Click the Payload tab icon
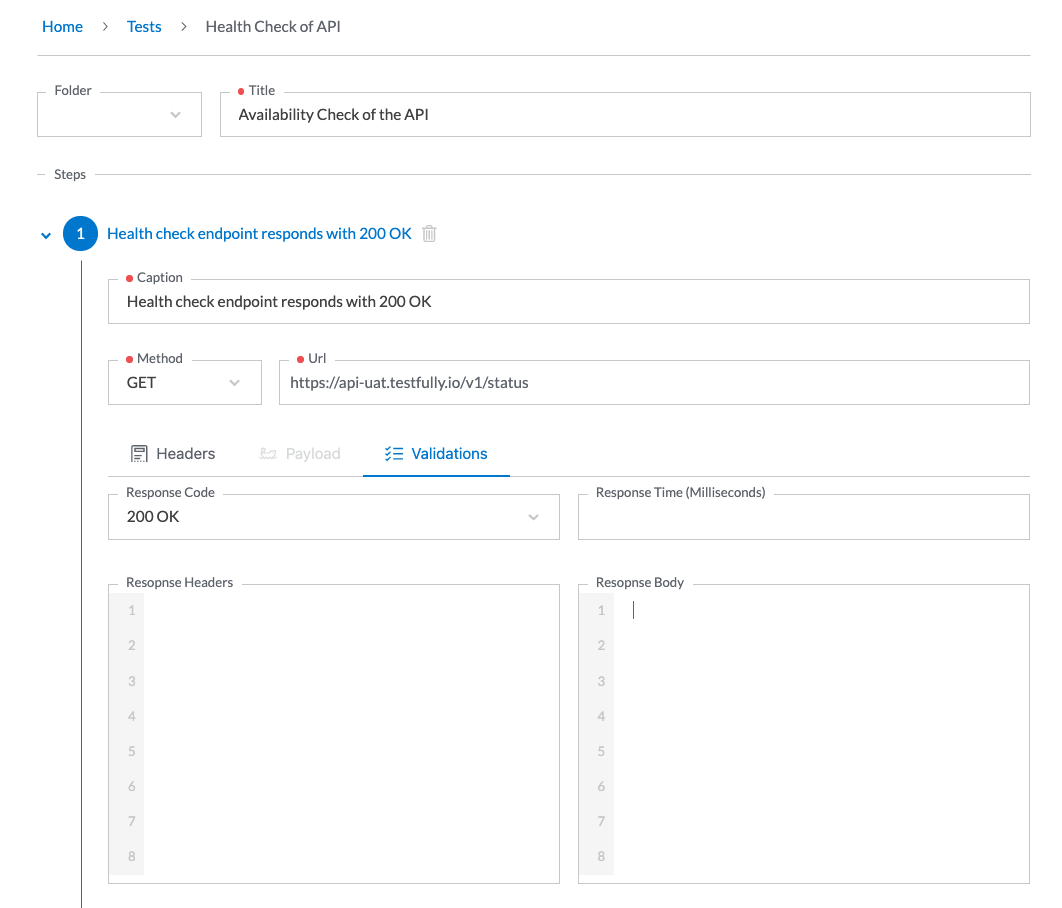The image size is (1062, 908). point(268,454)
